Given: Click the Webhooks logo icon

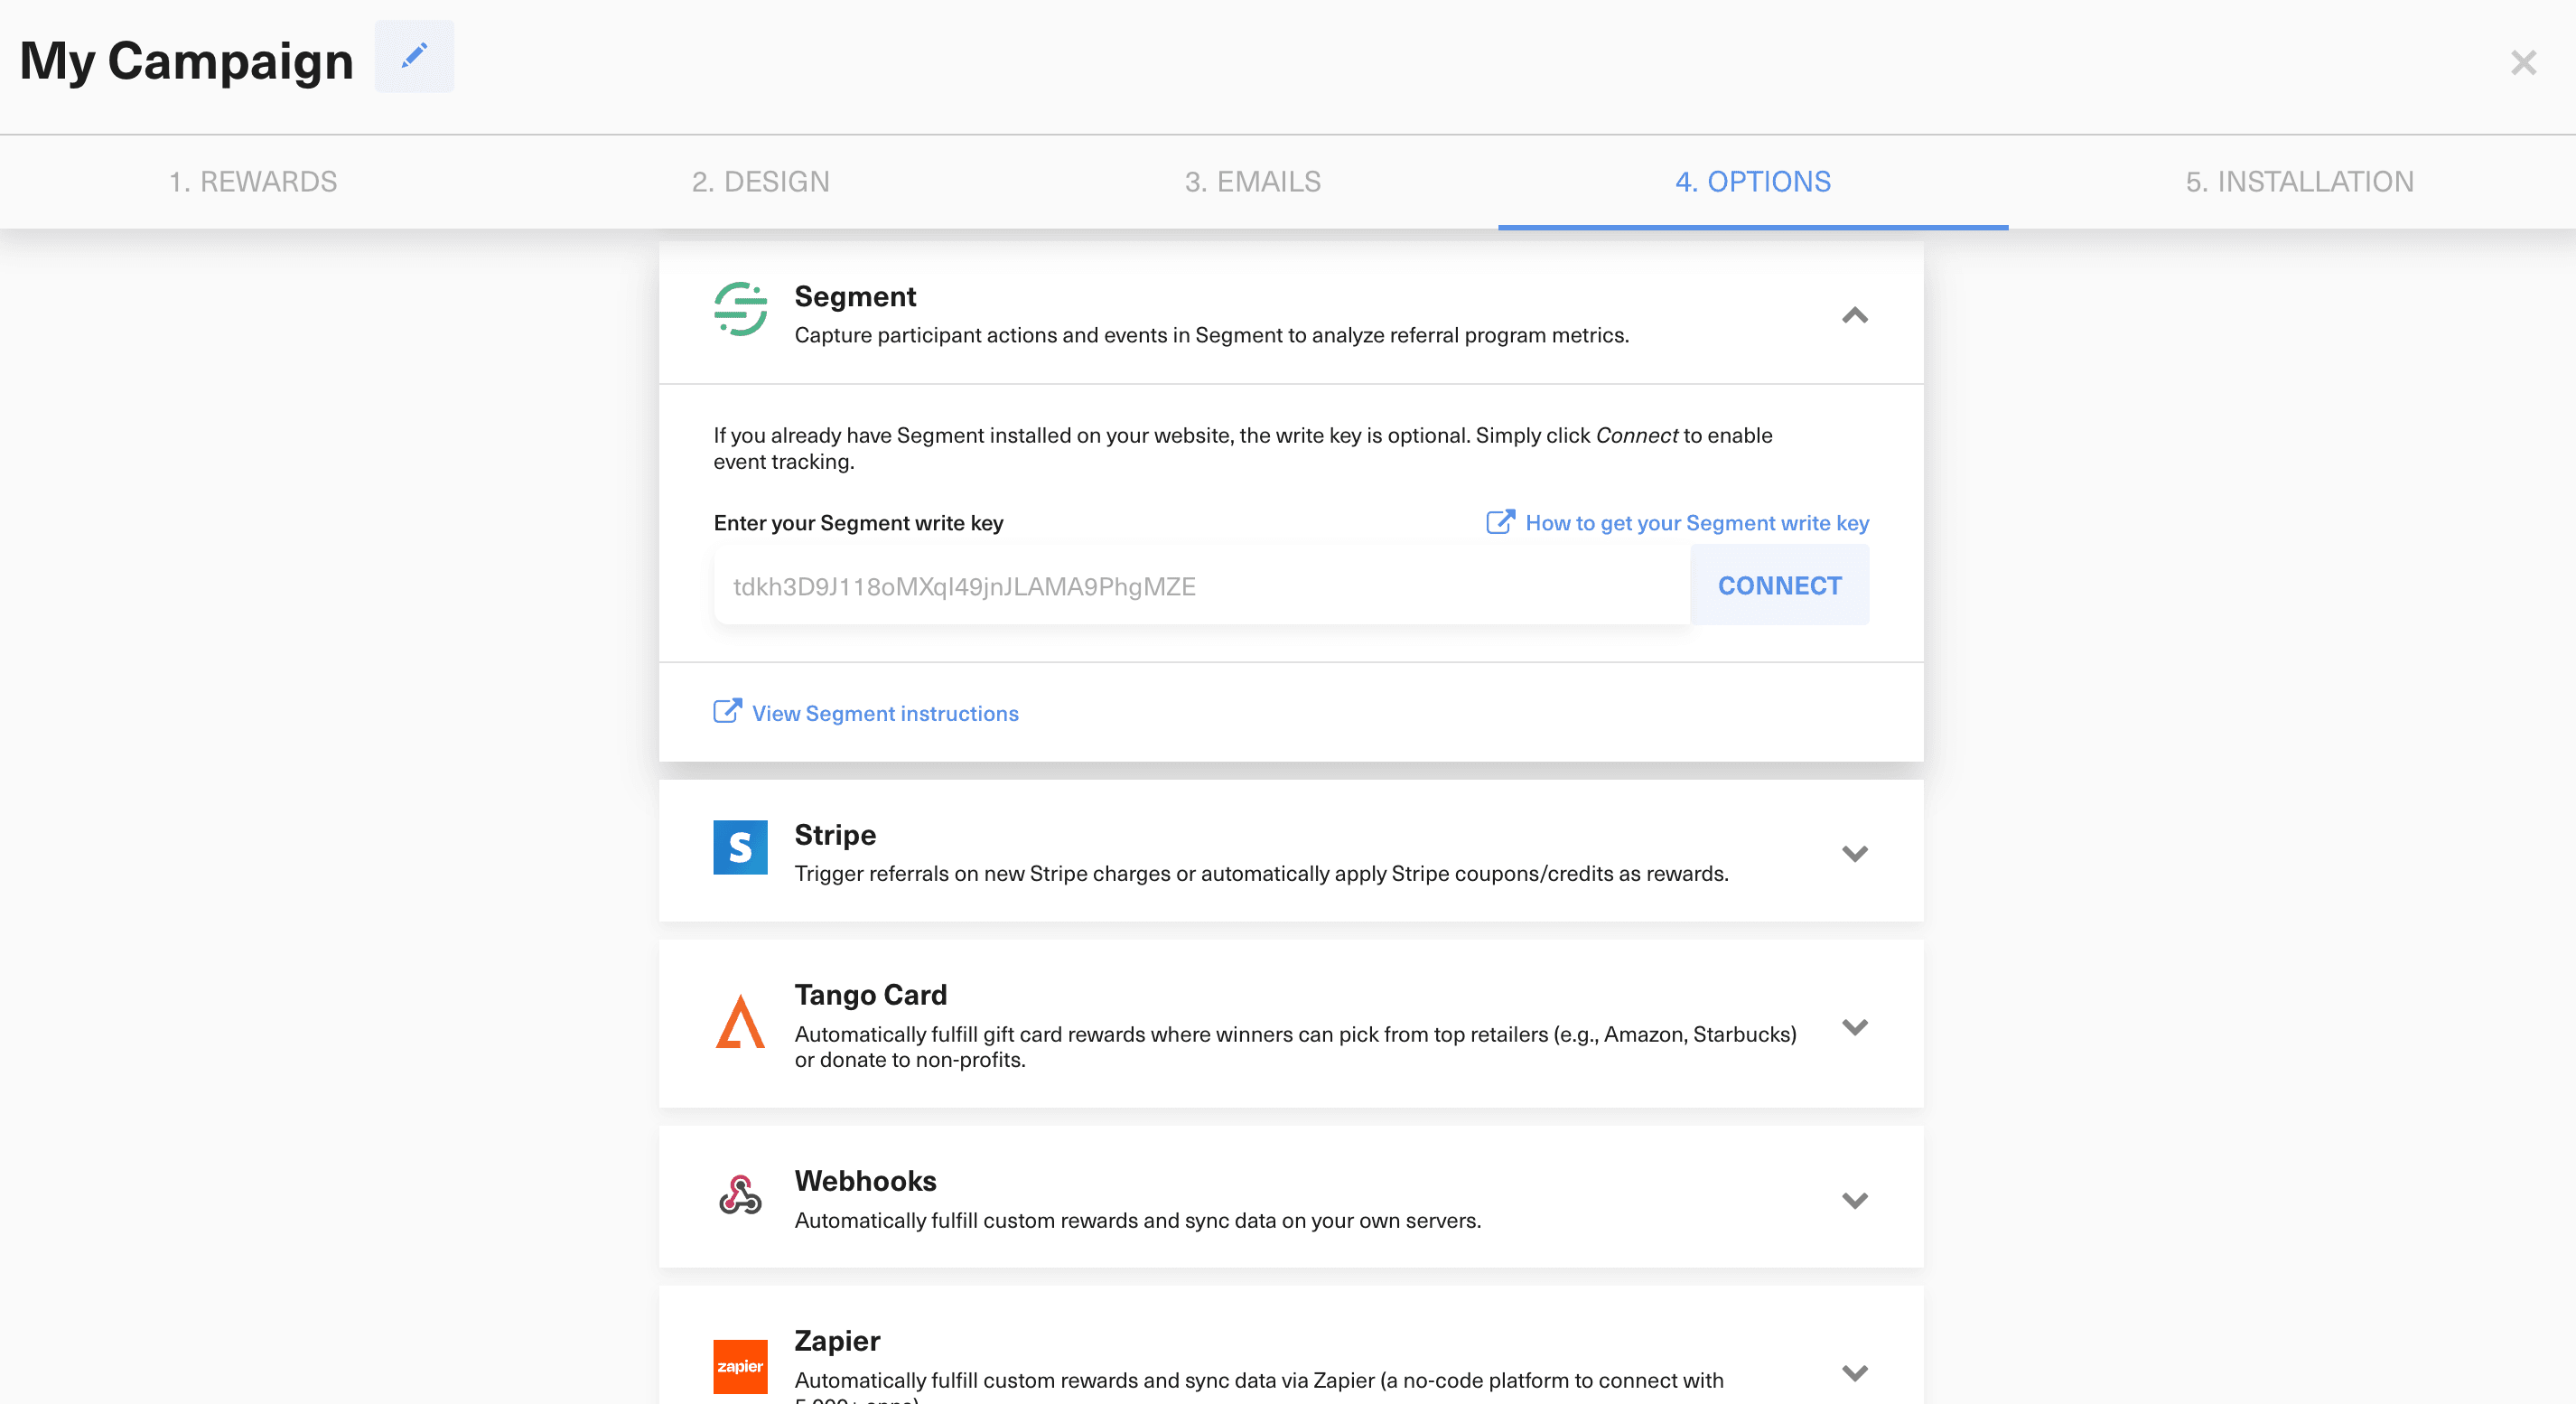Looking at the screenshot, I should 740,1196.
